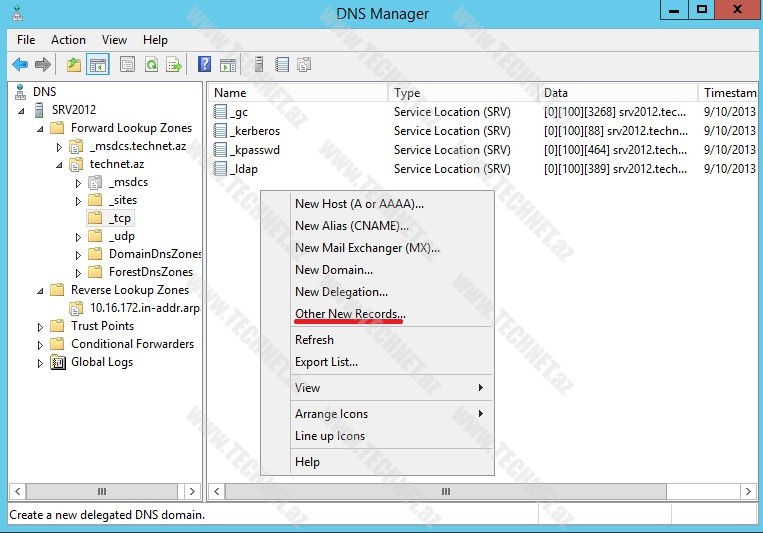This screenshot has height=533, width=763.
Task: Select the _kerberos SRV record
Action: 254,131
